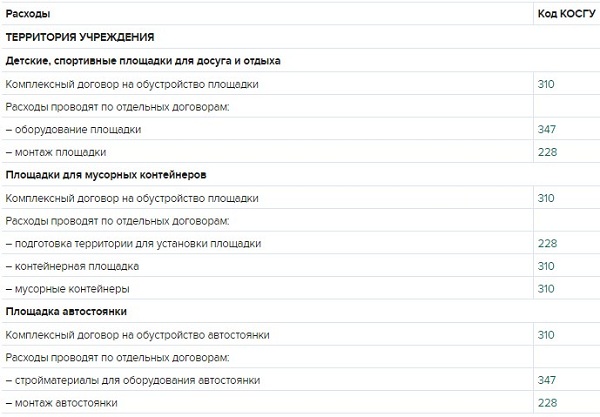600x417 pixels.
Task: Open code 228 for "монтаж площадки"
Action: tap(546, 152)
